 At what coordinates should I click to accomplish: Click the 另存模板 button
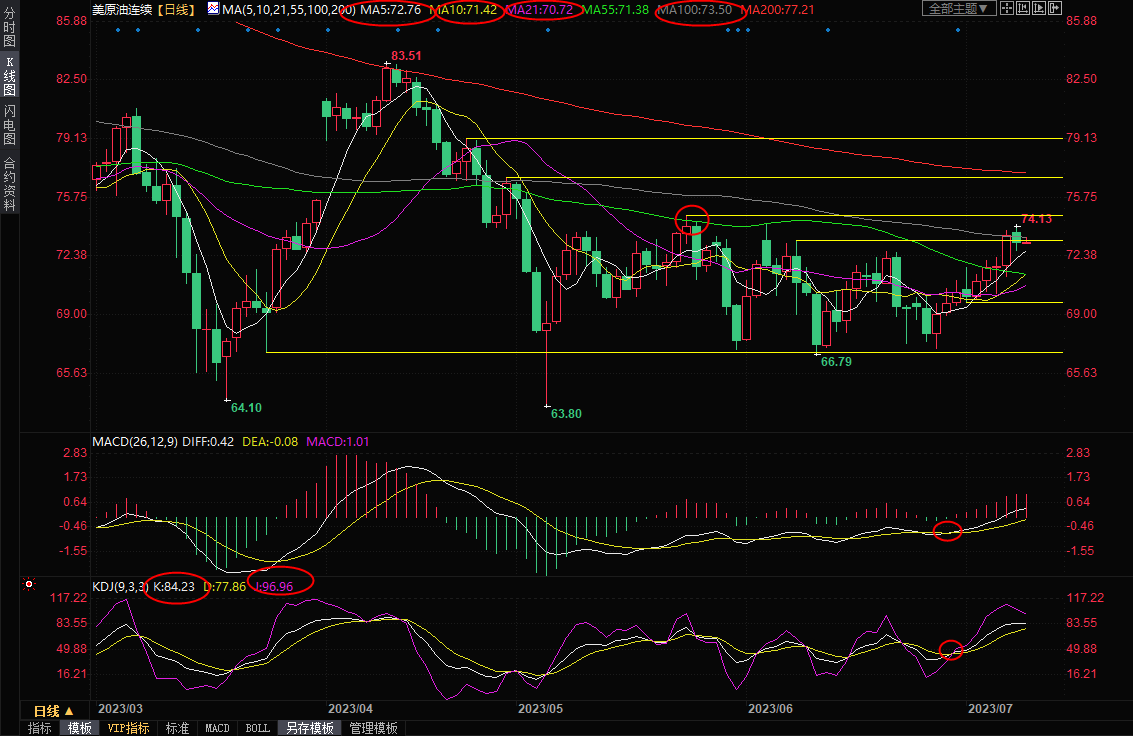(309, 728)
